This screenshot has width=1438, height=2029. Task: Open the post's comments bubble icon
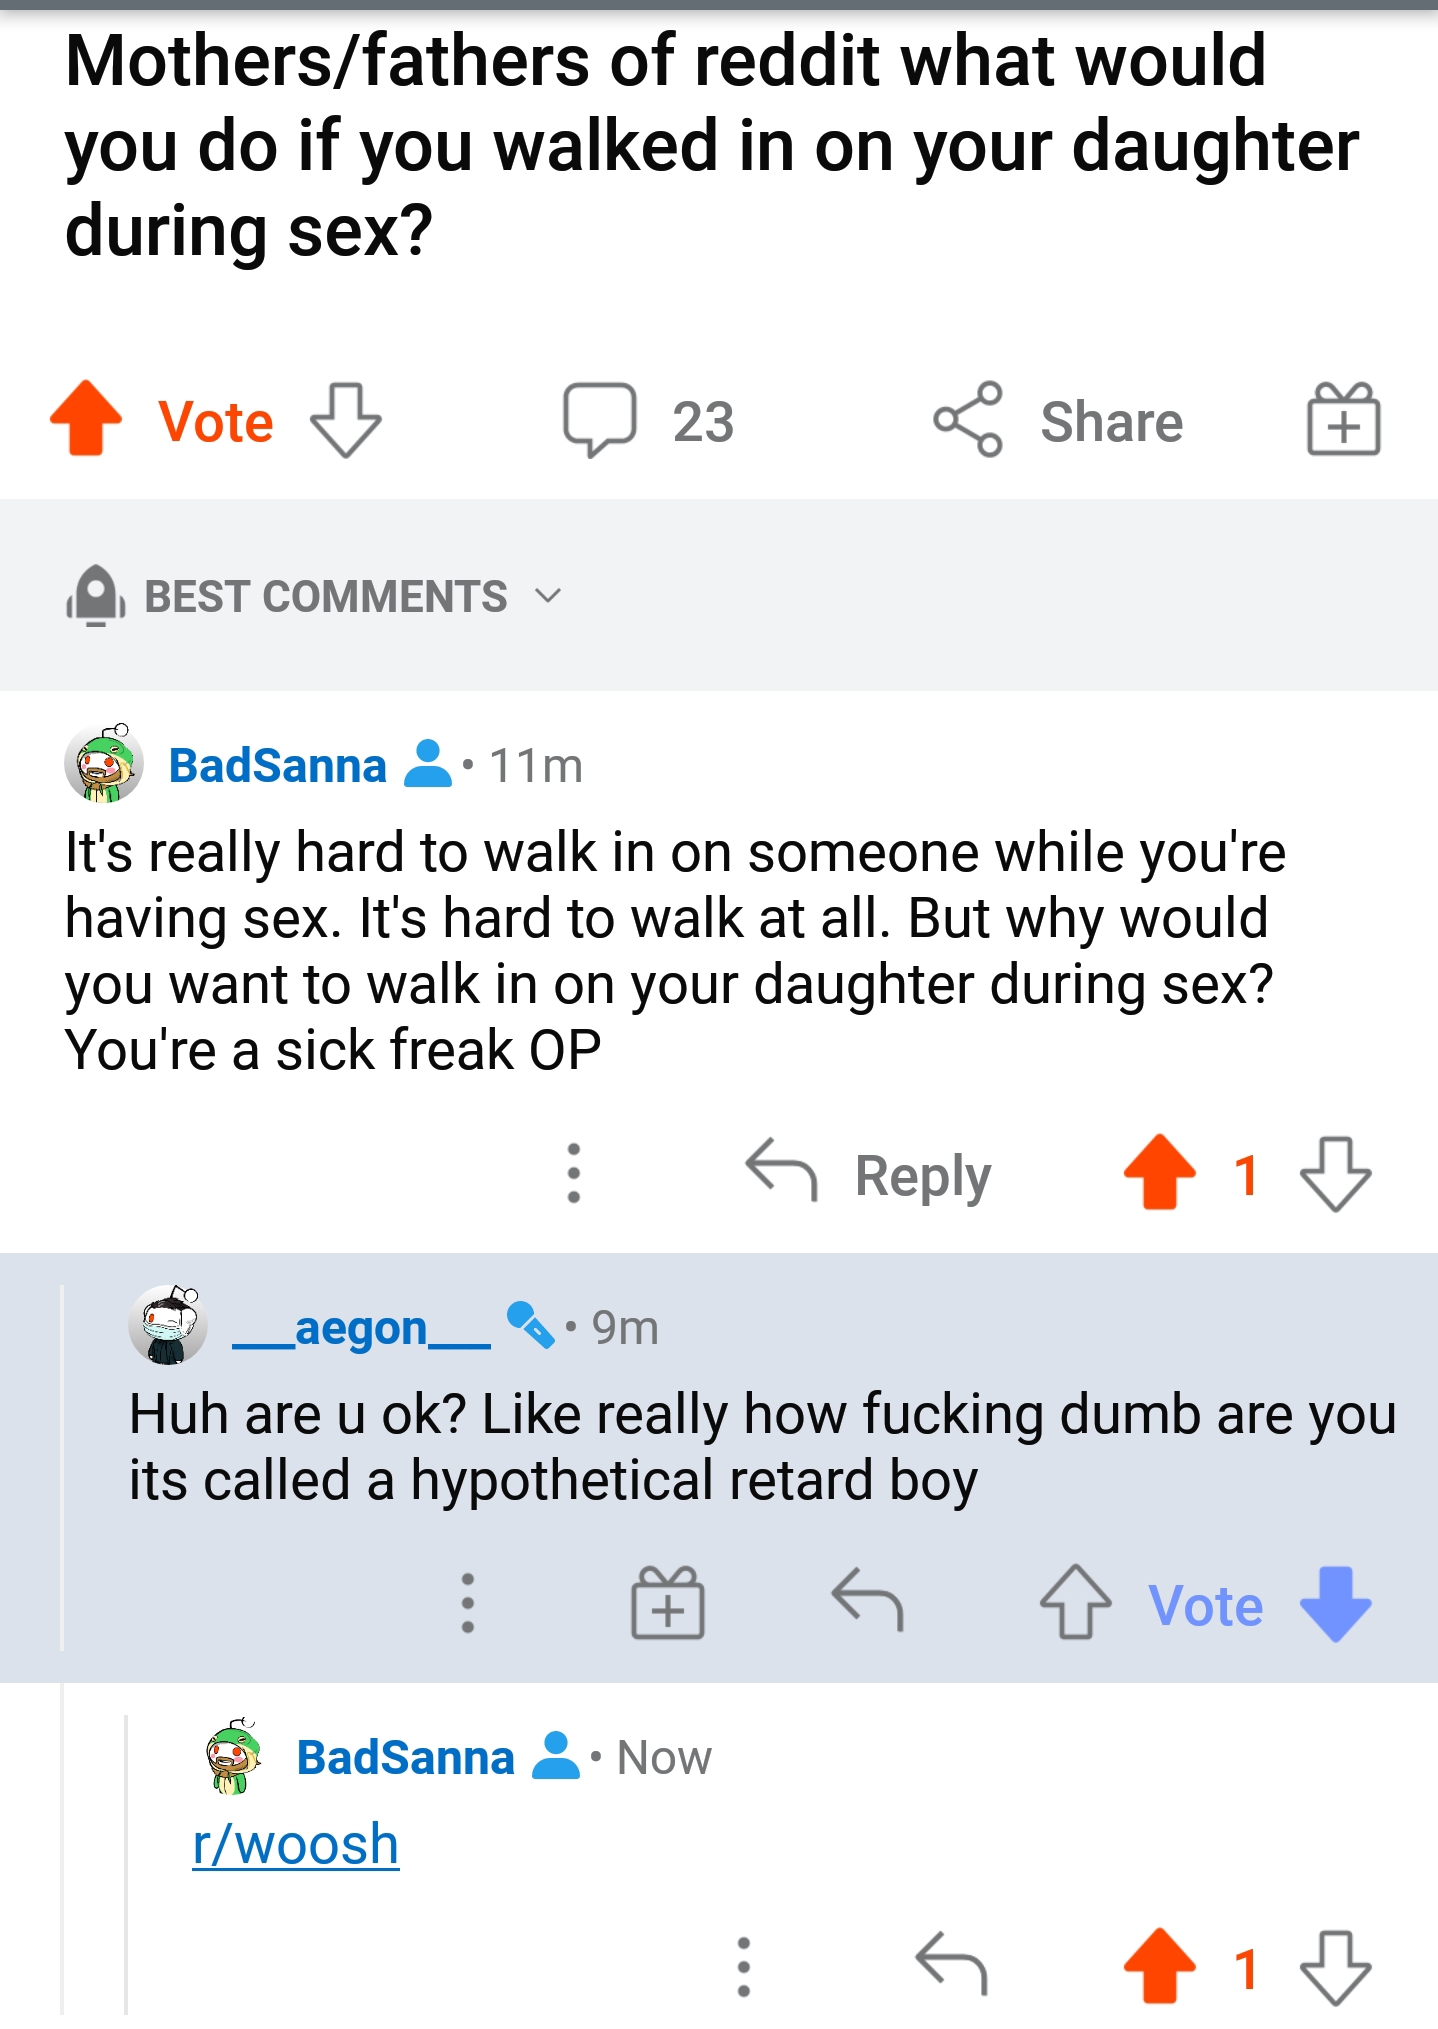click(x=600, y=419)
